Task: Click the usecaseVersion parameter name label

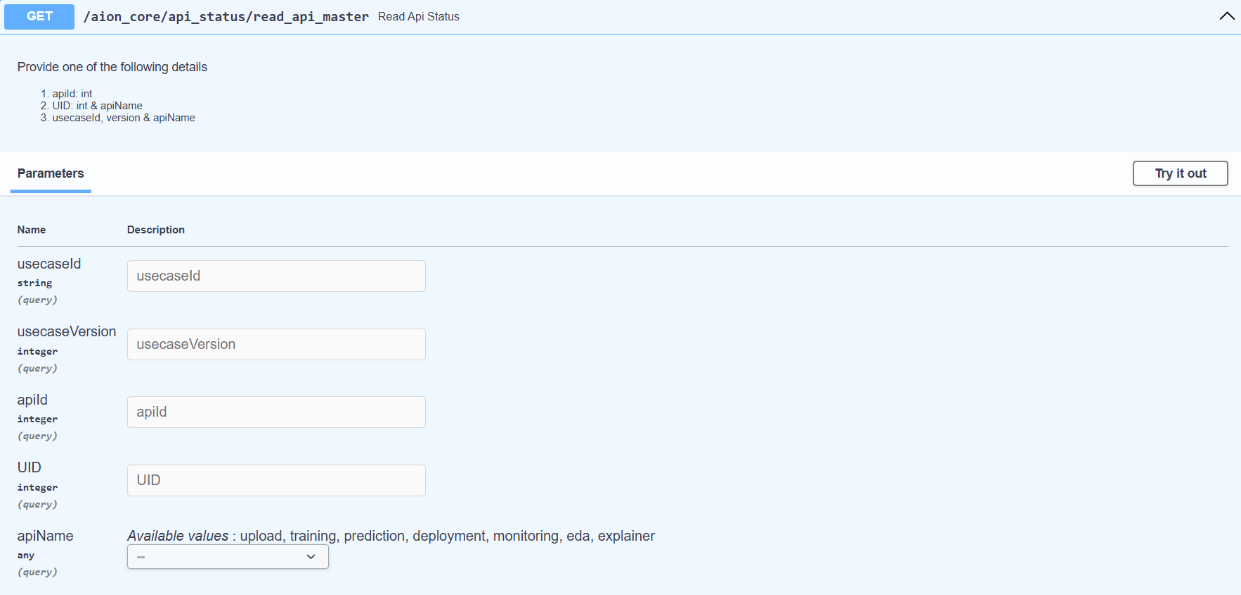Action: [67, 332]
